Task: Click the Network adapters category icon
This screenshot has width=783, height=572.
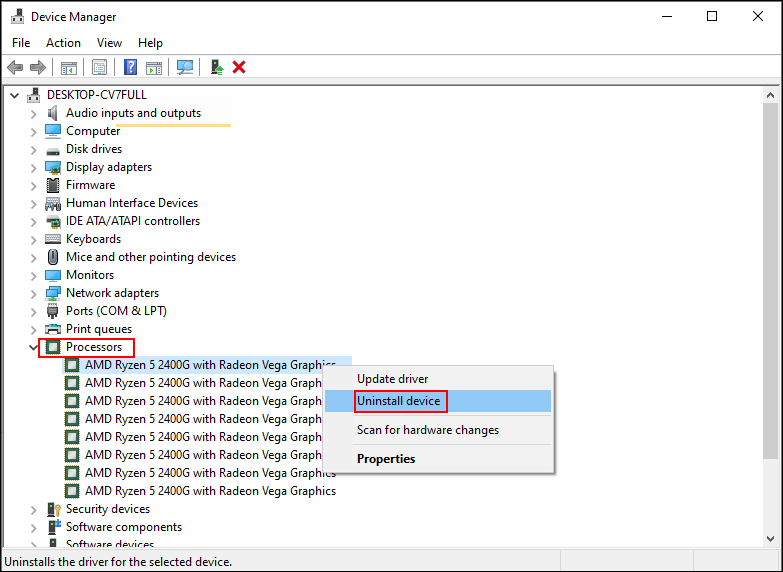Action: [52, 293]
